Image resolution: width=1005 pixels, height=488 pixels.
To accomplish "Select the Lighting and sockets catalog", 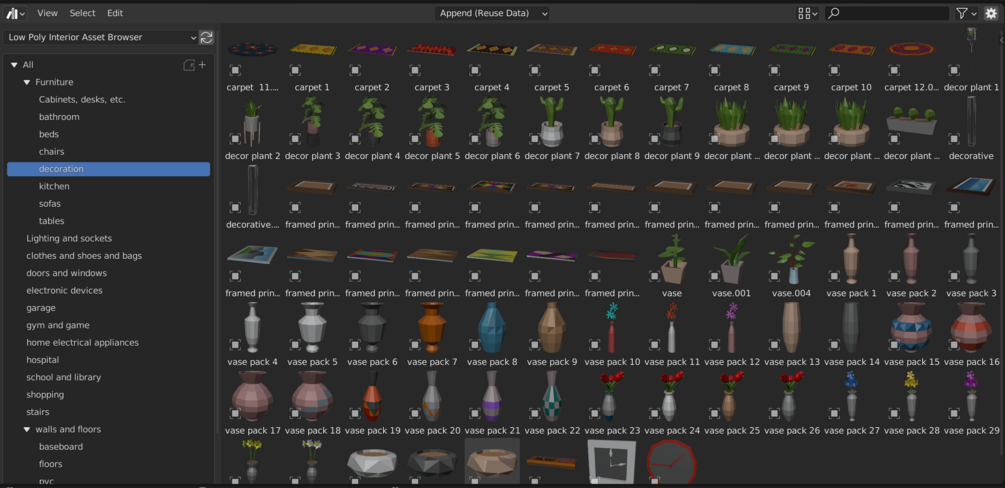I will coord(69,238).
